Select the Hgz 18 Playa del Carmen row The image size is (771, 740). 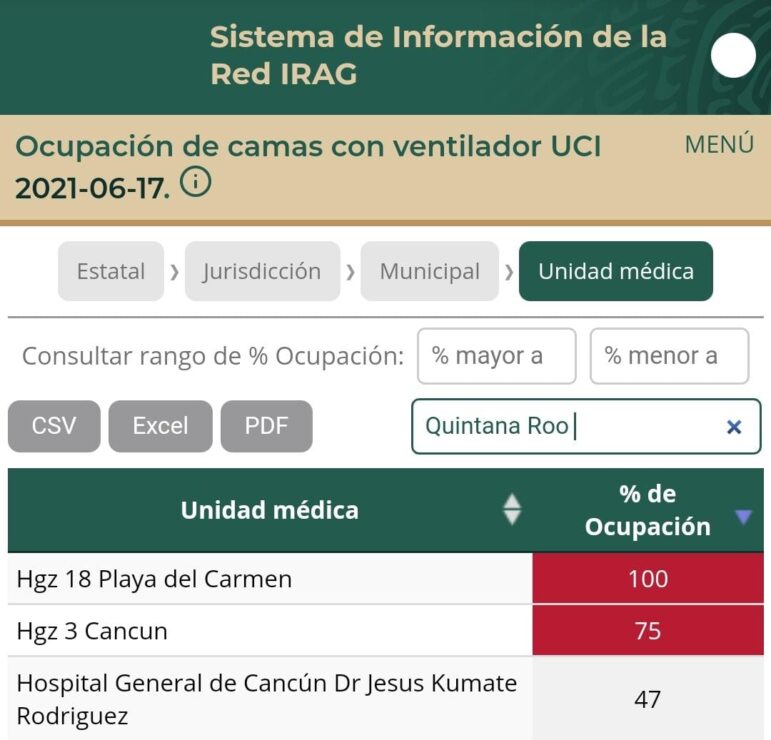click(155, 579)
